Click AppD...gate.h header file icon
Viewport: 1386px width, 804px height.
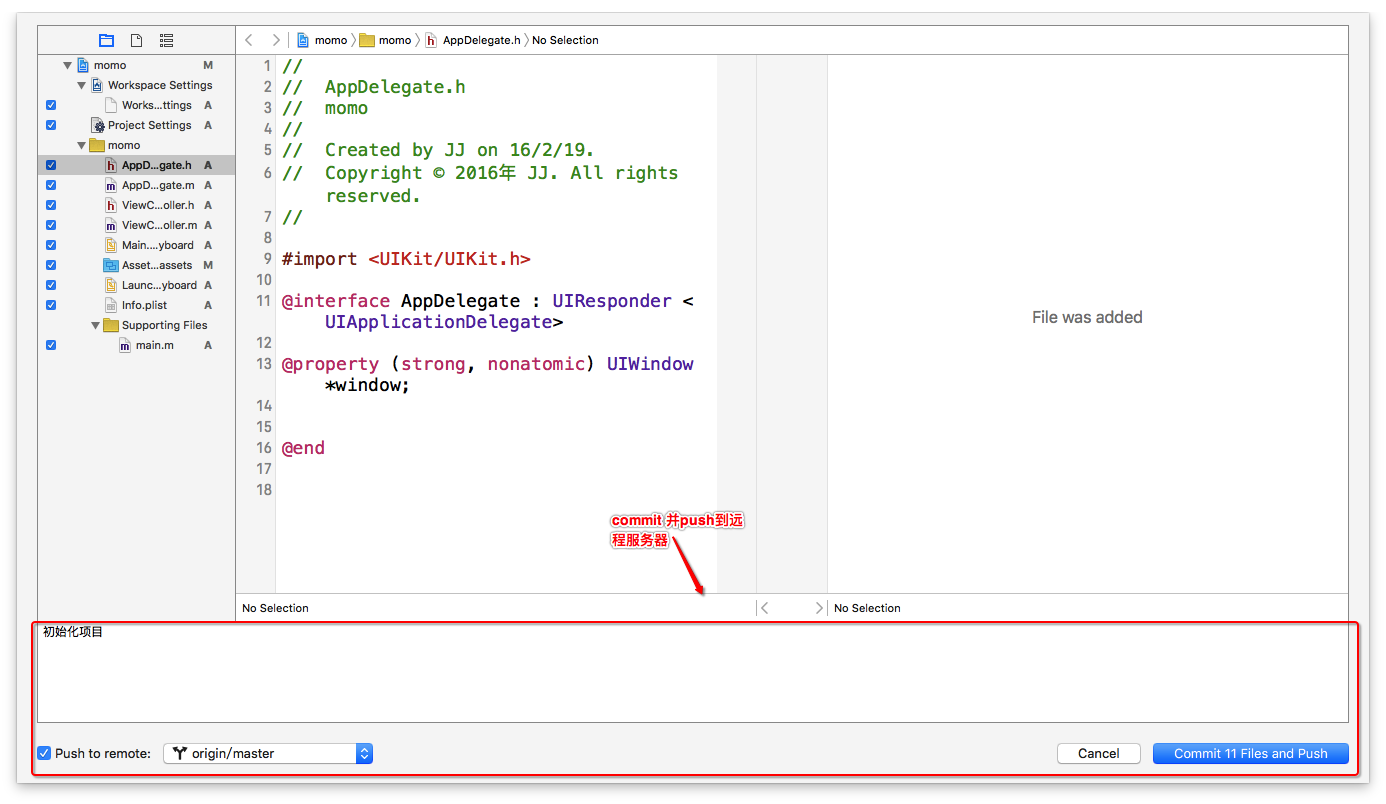click(x=111, y=165)
